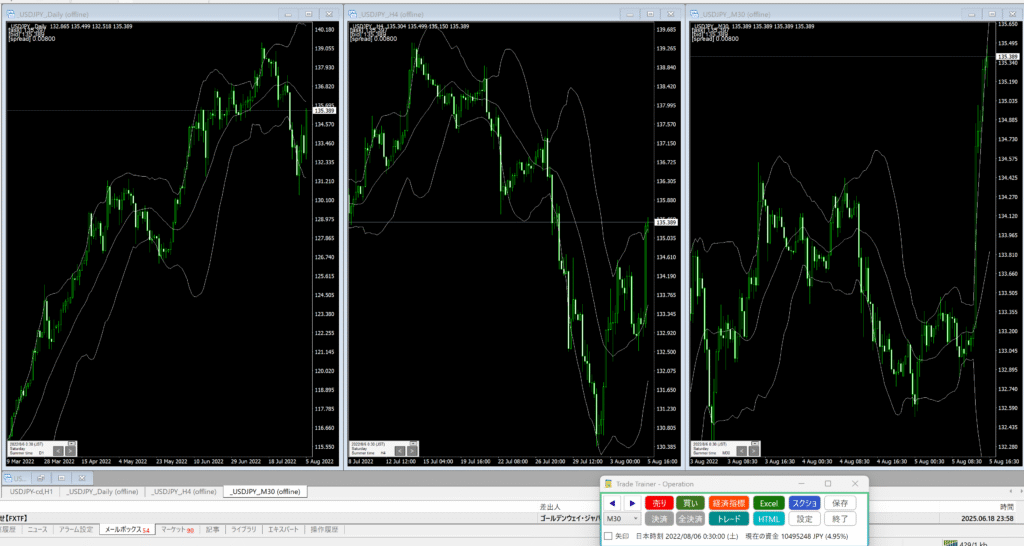Open the メールボックス mailbox tab
The width and height of the screenshot is (1024, 546).
127,530
